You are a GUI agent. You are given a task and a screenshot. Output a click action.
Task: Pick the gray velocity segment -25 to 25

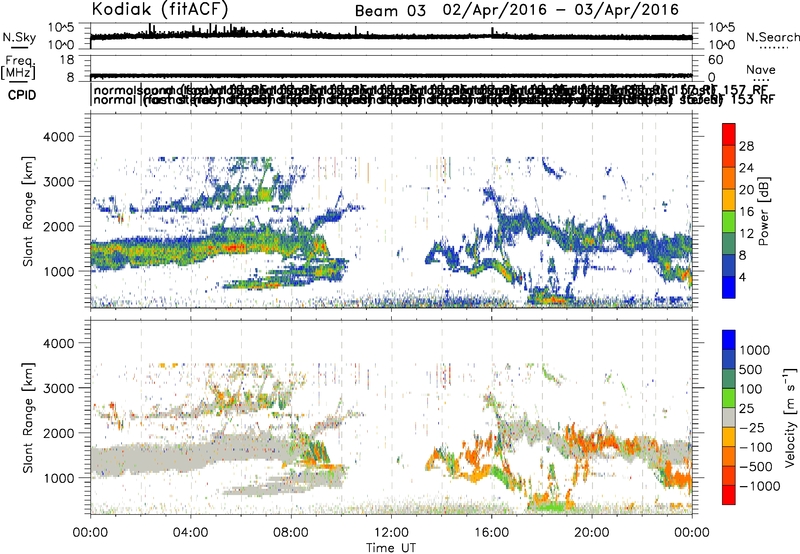729,418
